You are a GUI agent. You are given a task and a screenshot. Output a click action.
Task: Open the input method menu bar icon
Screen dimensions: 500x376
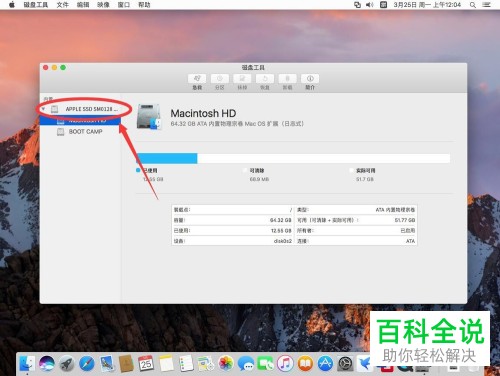[x=384, y=5]
